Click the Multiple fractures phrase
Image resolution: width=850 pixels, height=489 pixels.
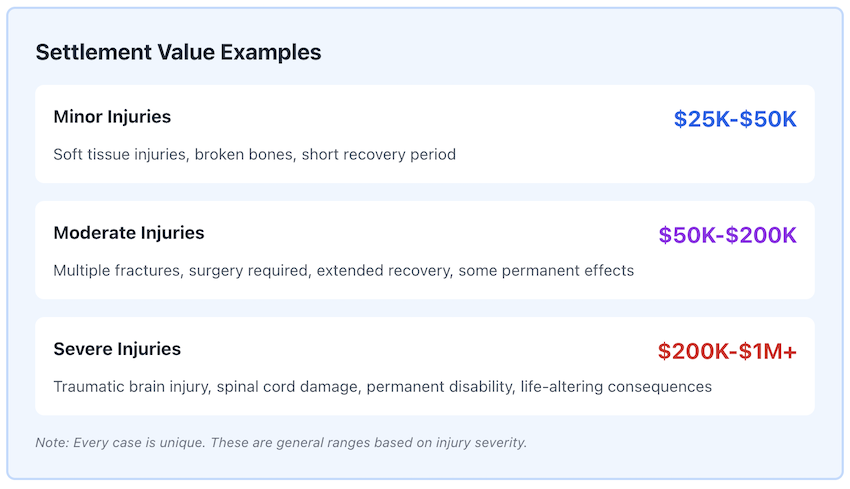(x=114, y=271)
